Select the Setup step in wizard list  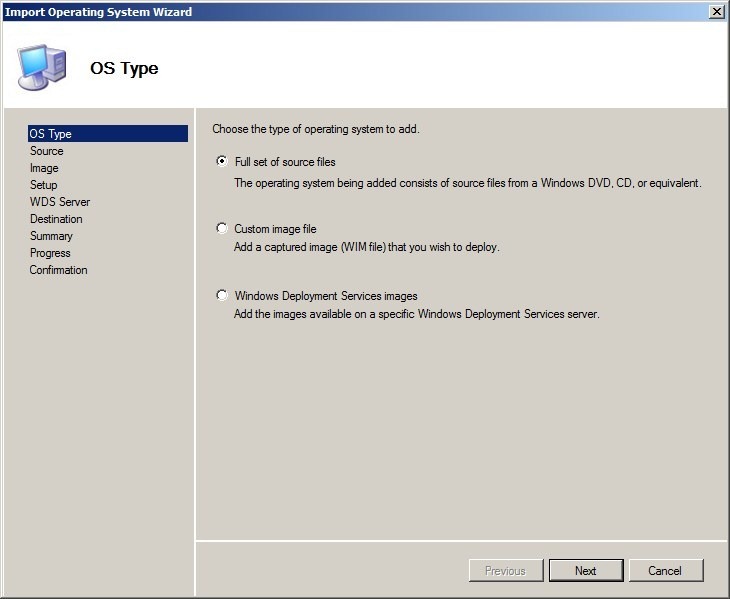click(44, 185)
